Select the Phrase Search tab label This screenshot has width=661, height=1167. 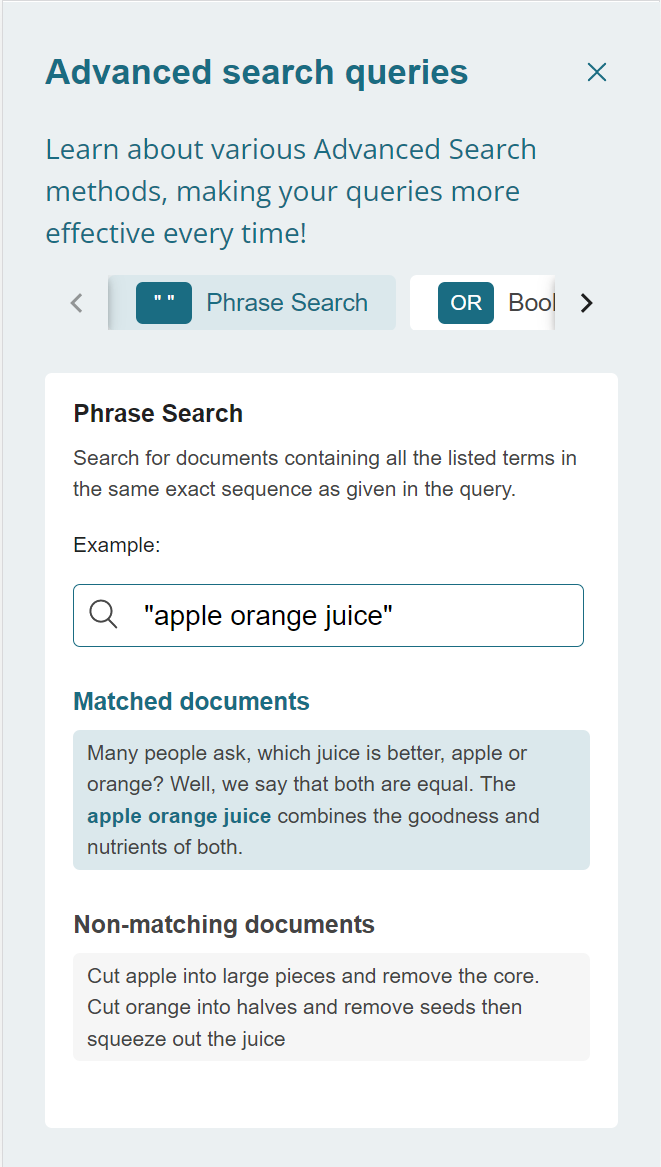click(287, 303)
